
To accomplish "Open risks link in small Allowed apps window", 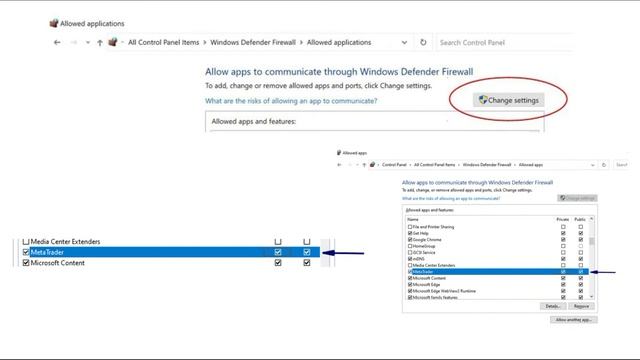I will click(451, 198).
